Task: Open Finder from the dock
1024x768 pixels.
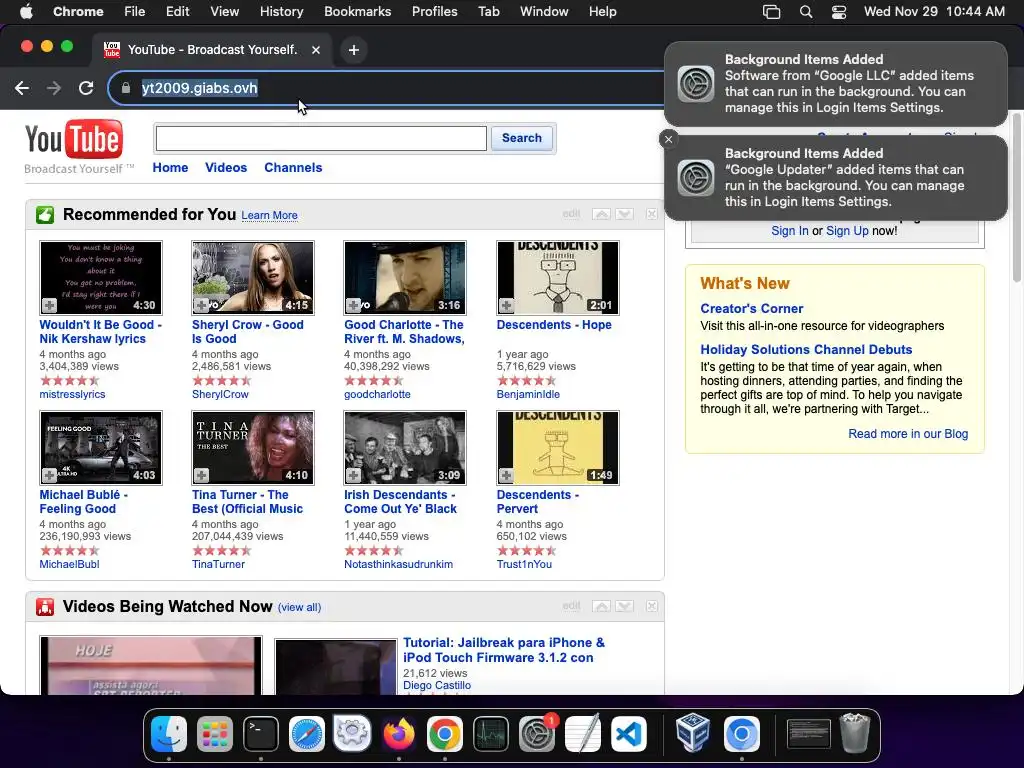Action: point(168,733)
